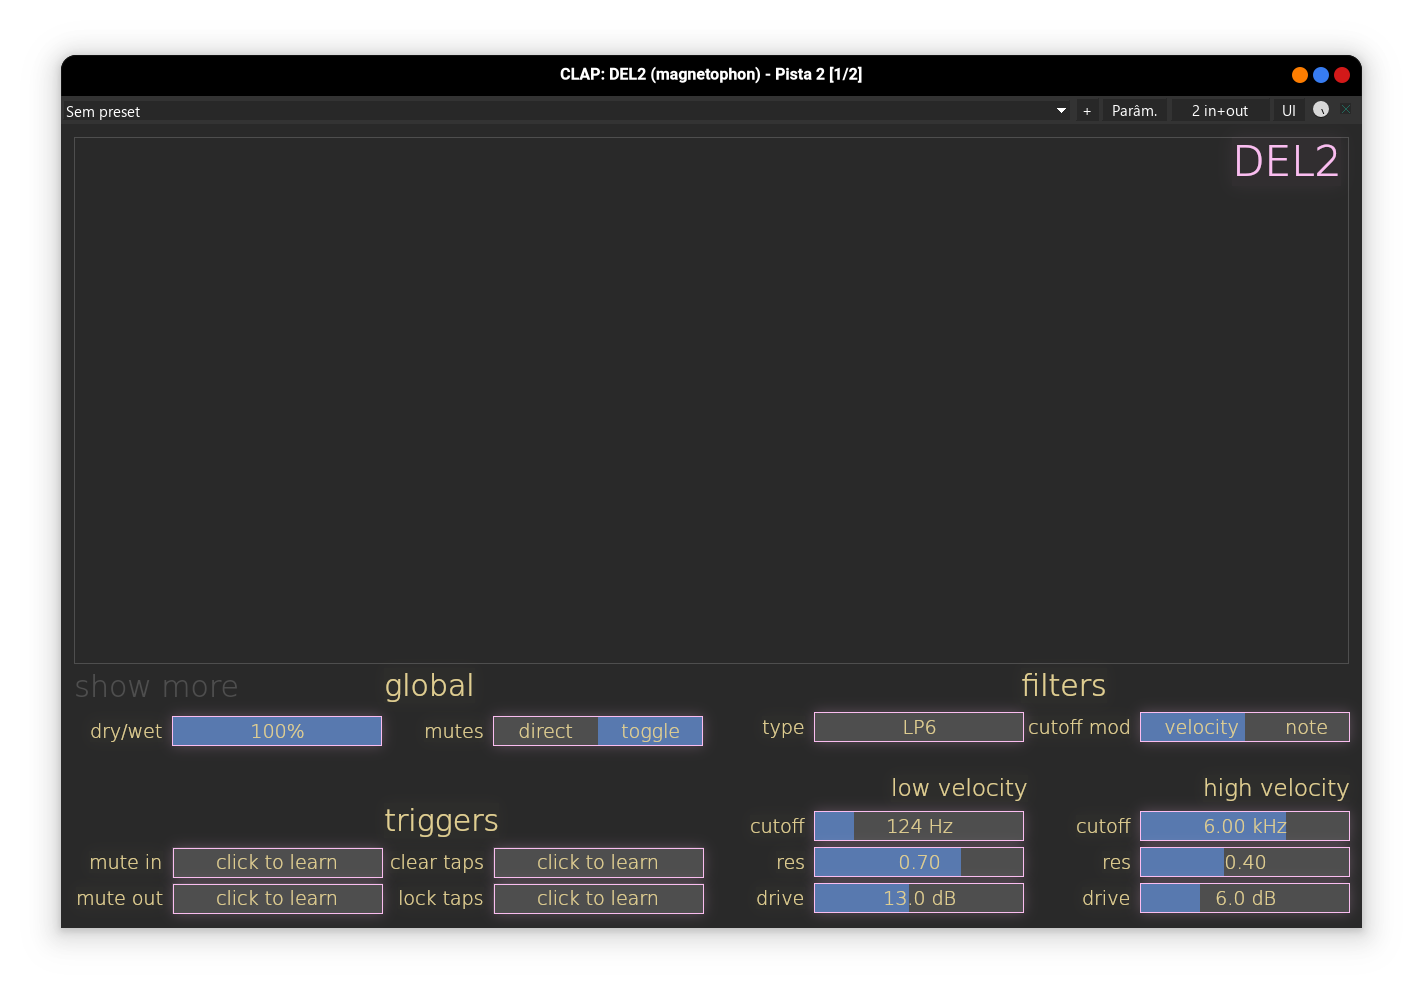The width and height of the screenshot is (1423, 995).
Task: Click the orange window button in title bar
Action: click(x=1299, y=75)
